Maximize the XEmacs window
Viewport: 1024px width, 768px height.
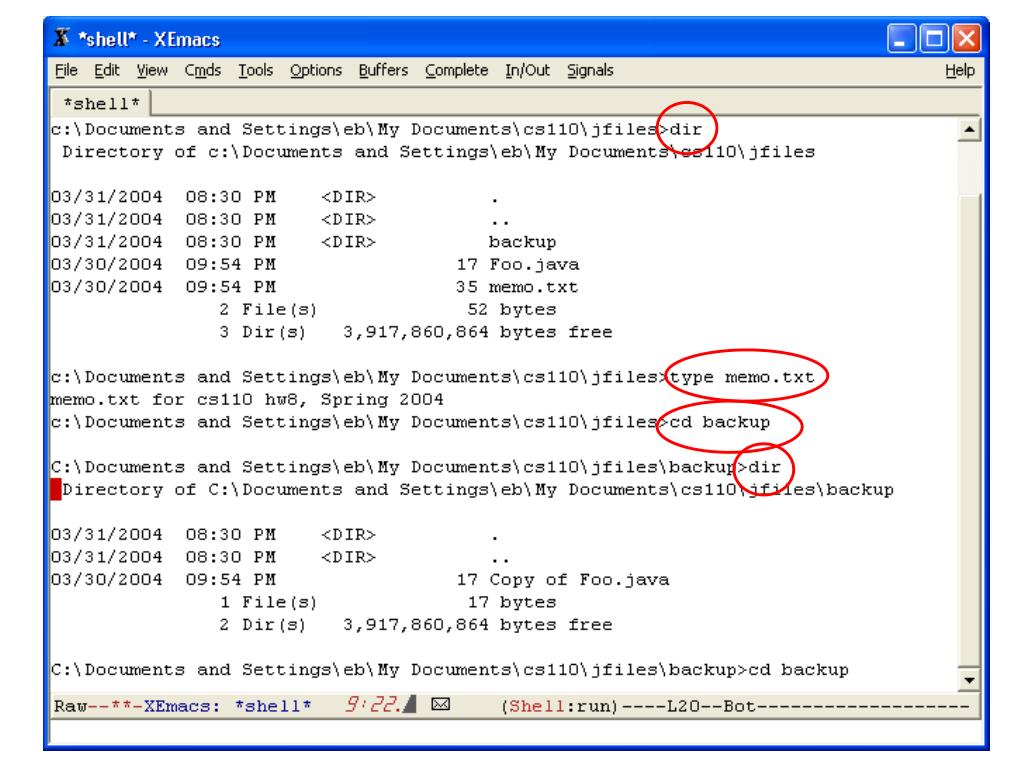click(x=934, y=39)
